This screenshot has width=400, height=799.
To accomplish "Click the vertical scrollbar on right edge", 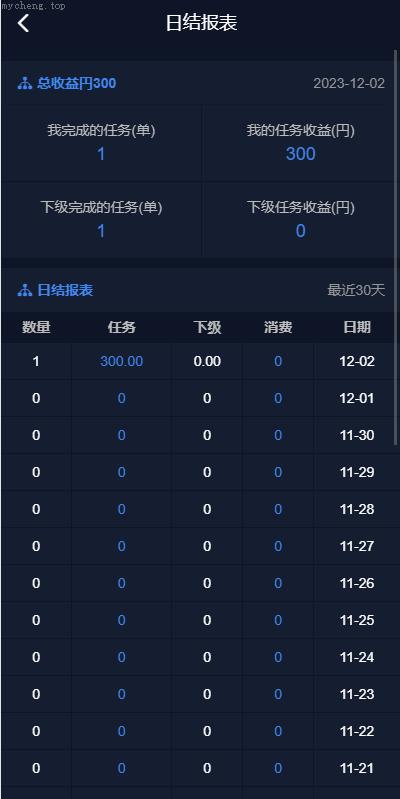I will (x=396, y=248).
